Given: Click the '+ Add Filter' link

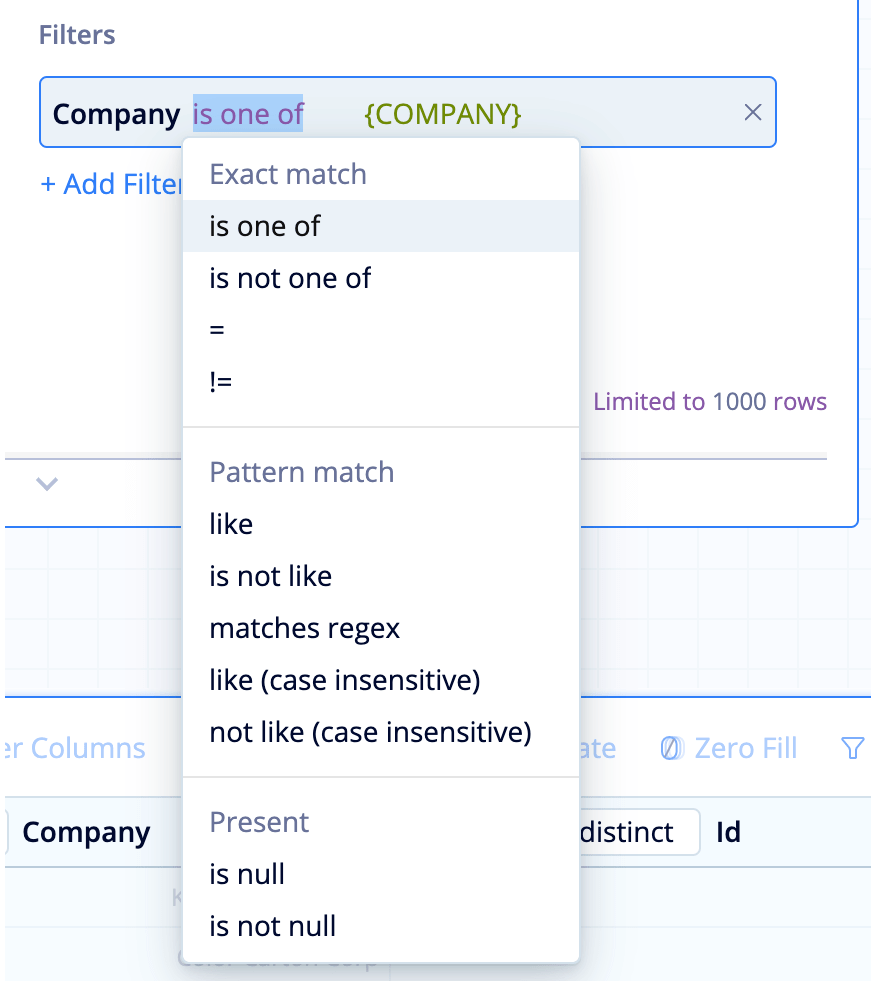Looking at the screenshot, I should (x=110, y=184).
